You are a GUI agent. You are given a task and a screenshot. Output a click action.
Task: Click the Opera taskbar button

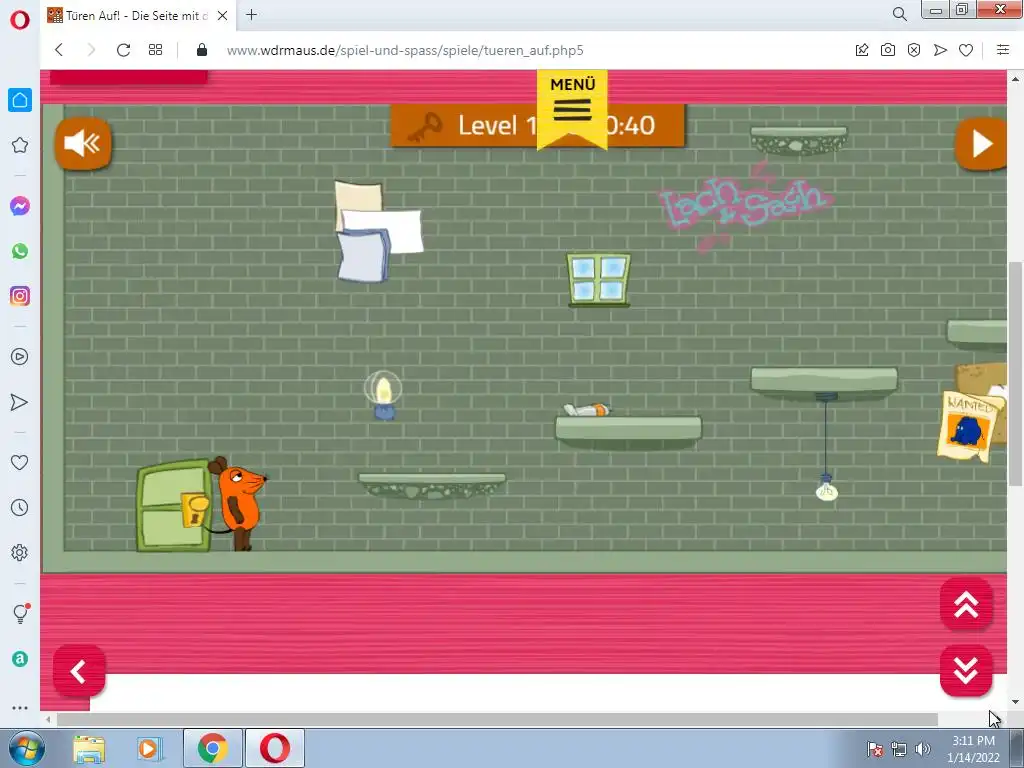point(275,748)
